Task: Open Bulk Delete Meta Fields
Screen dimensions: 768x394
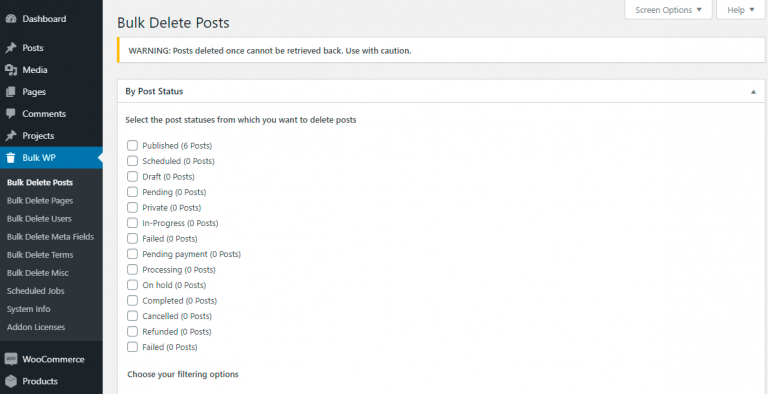Action: (50, 237)
